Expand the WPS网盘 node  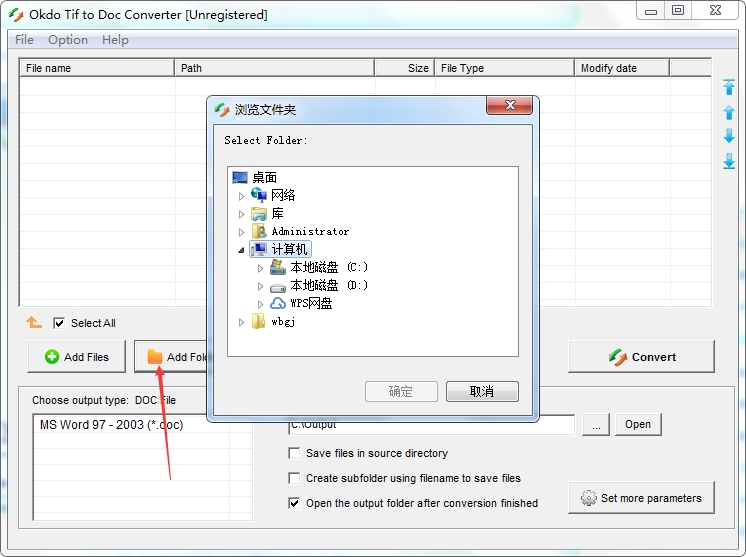pos(260,304)
